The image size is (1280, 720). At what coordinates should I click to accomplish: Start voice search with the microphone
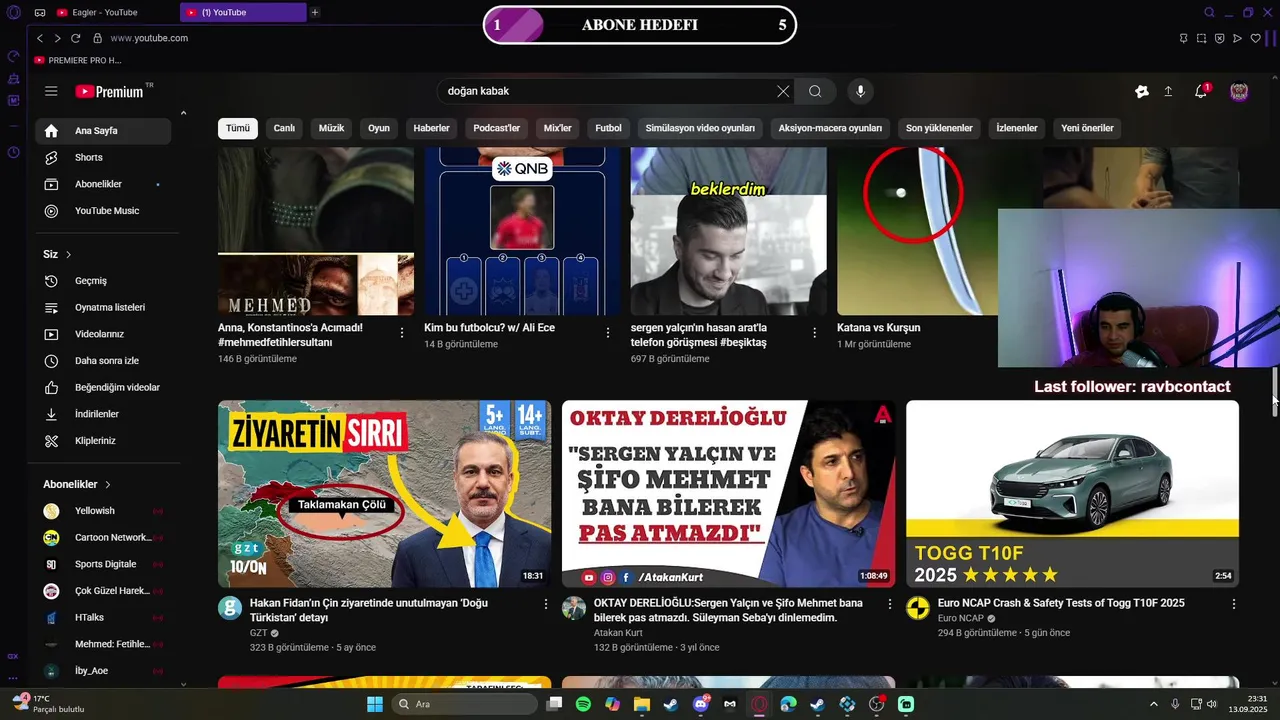[x=860, y=91]
